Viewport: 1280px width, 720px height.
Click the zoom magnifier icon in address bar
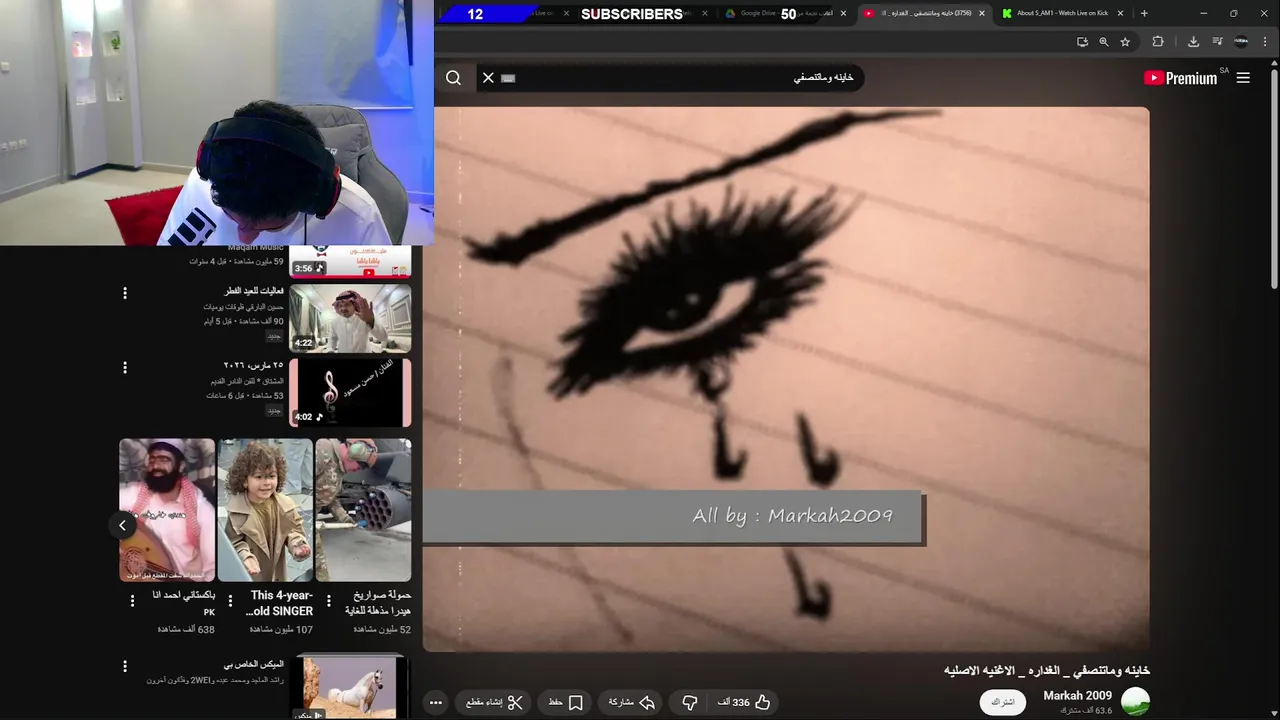[x=1103, y=42]
